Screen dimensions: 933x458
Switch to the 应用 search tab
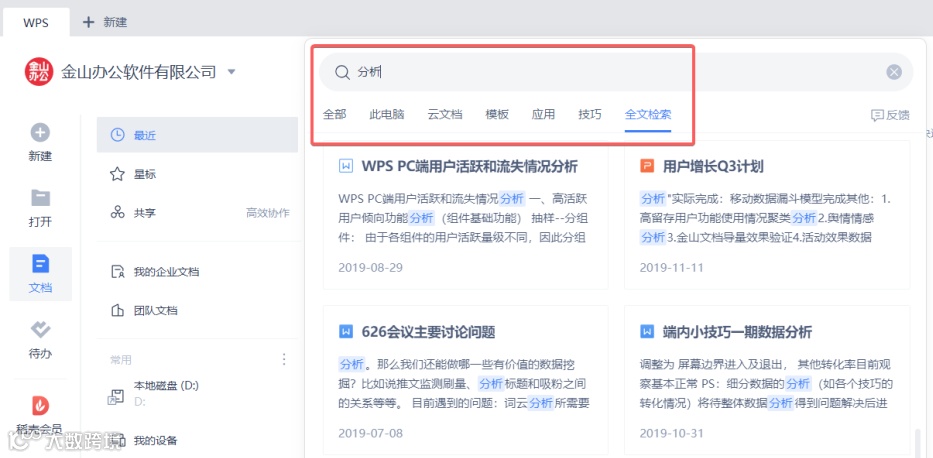543,114
